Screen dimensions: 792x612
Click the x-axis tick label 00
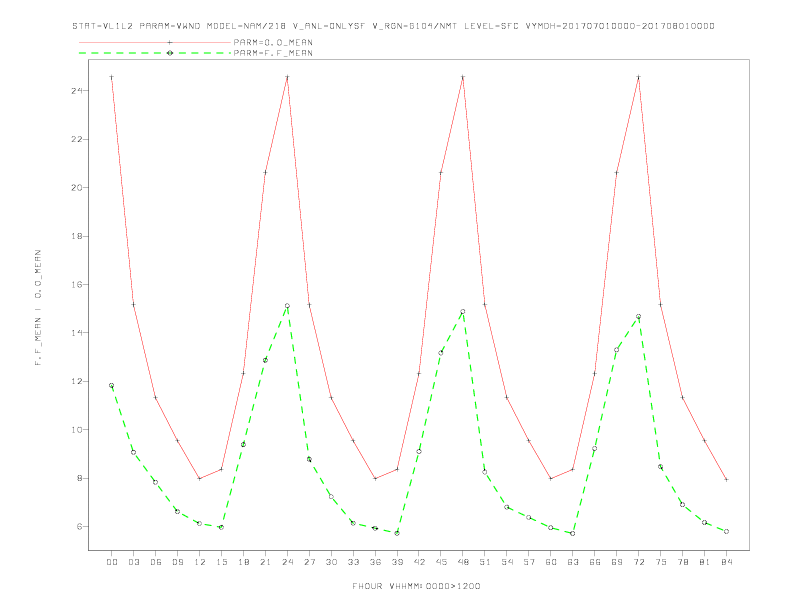(112, 562)
